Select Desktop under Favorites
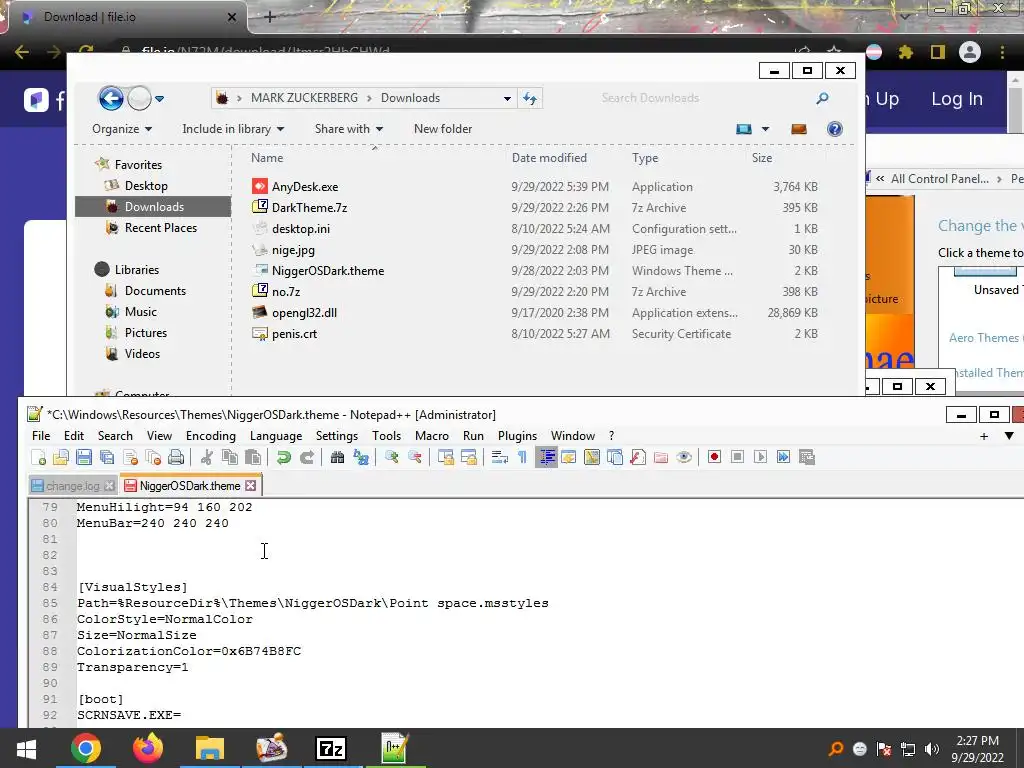1024x768 pixels. (146, 186)
